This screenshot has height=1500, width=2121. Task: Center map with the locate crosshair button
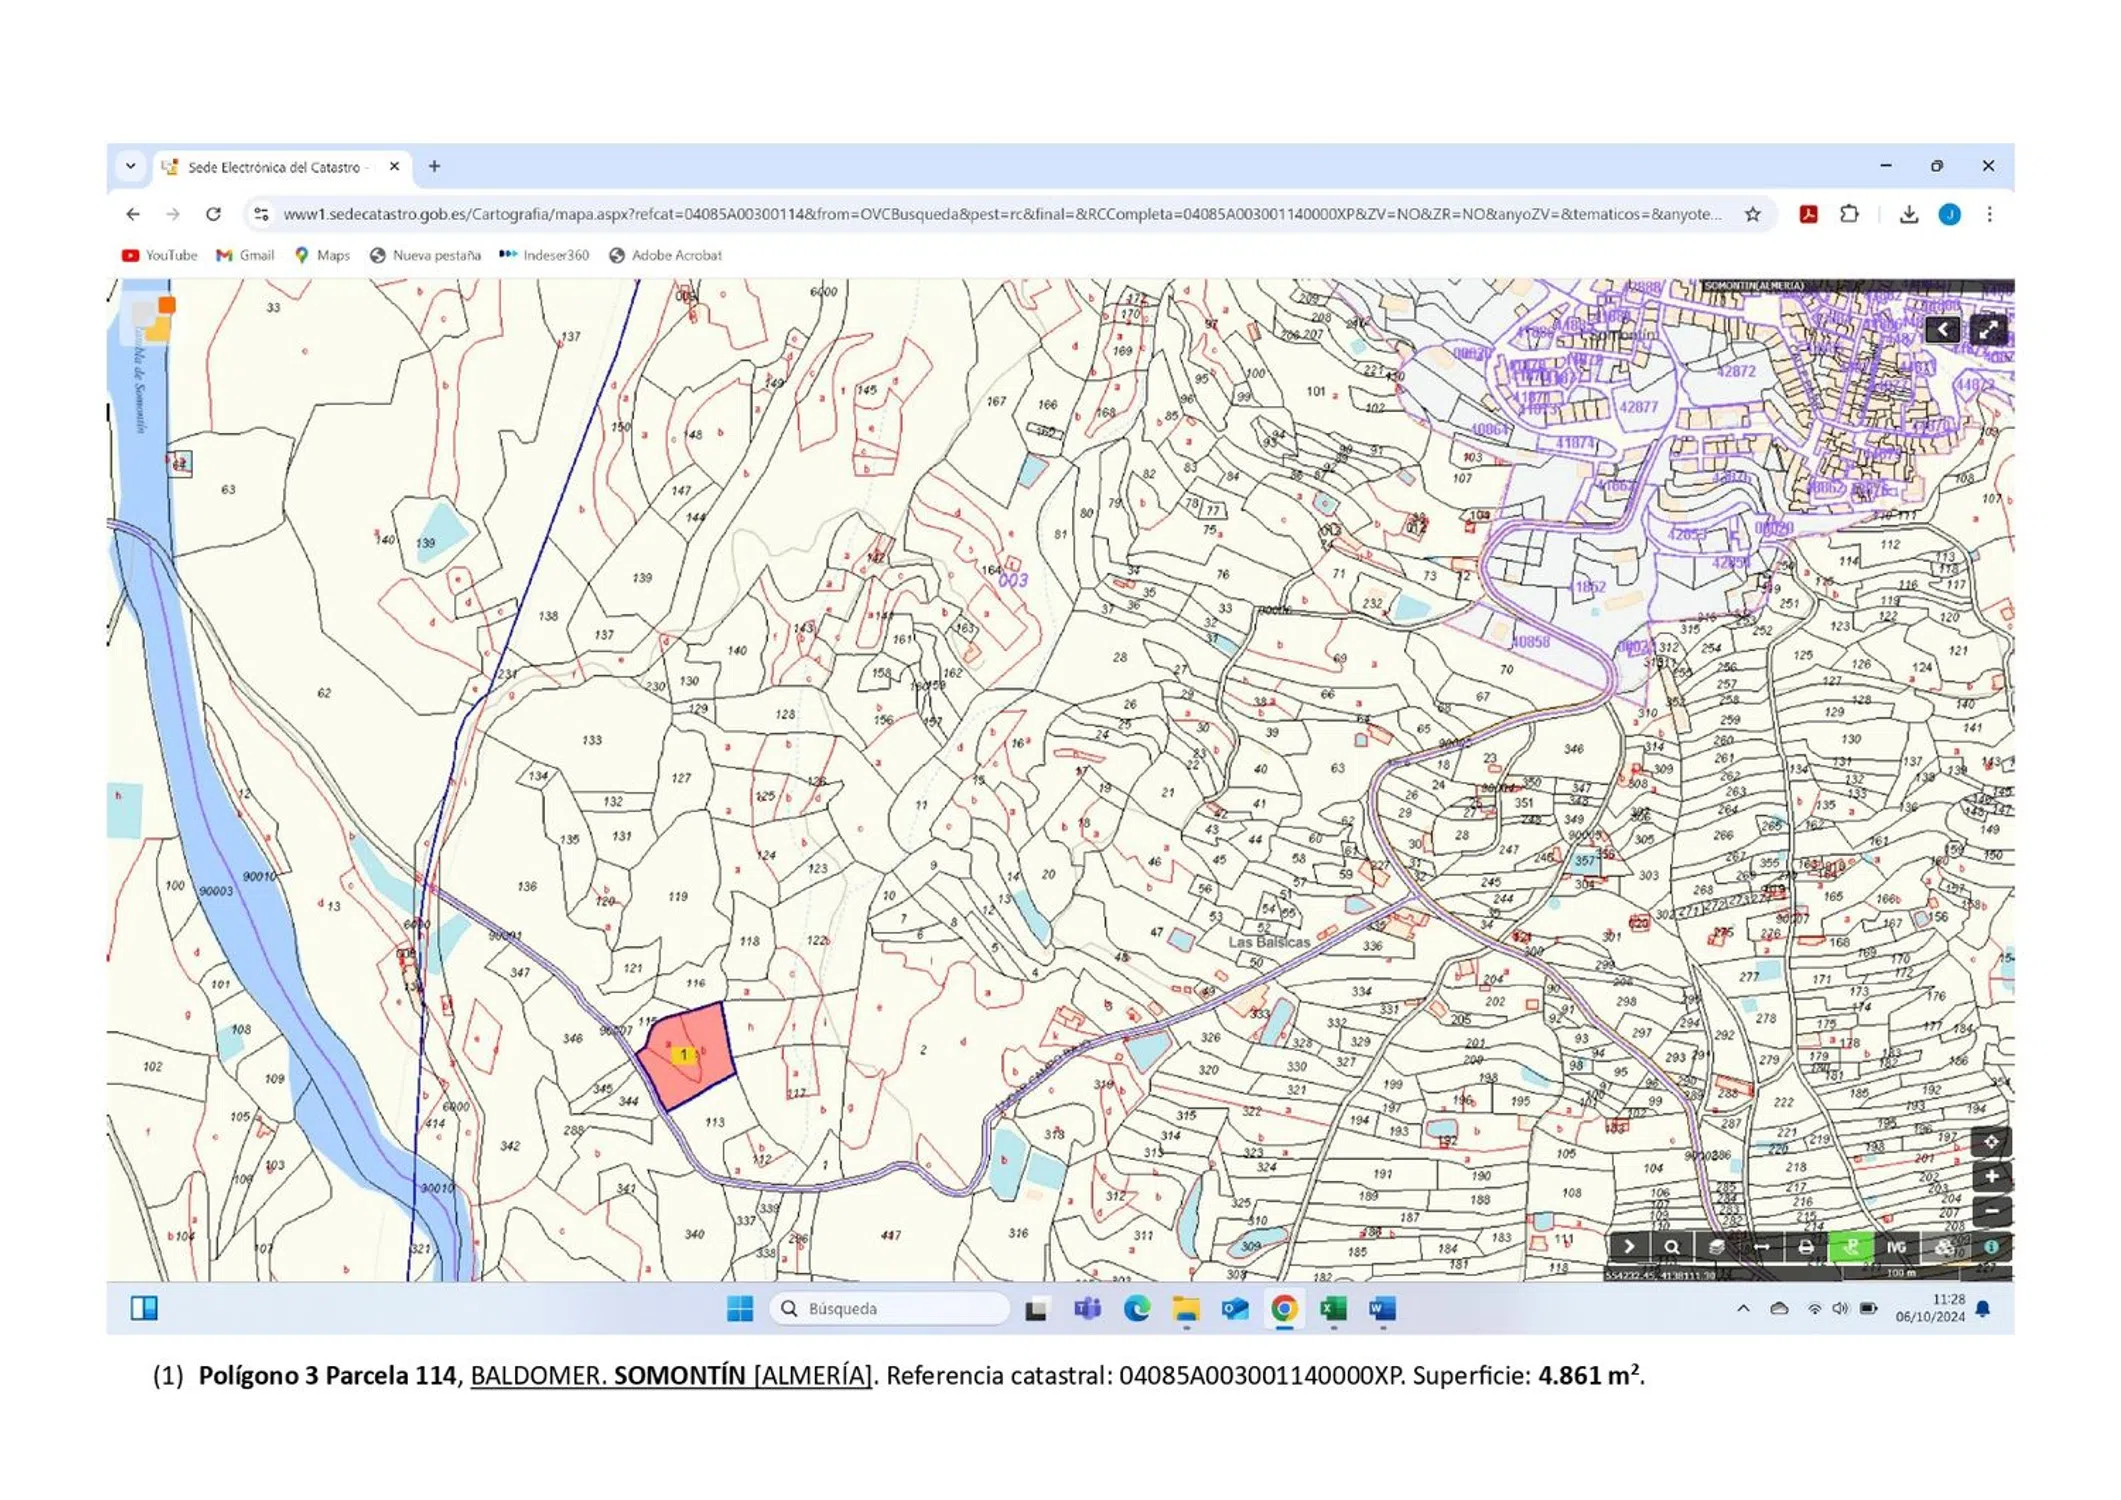pyautogui.click(x=1990, y=1141)
